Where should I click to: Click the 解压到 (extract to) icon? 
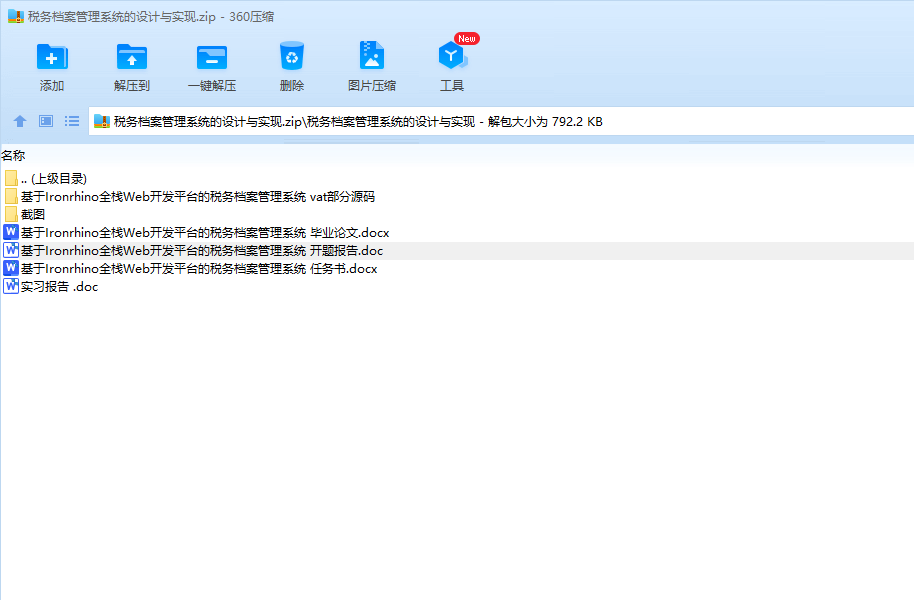pos(132,57)
